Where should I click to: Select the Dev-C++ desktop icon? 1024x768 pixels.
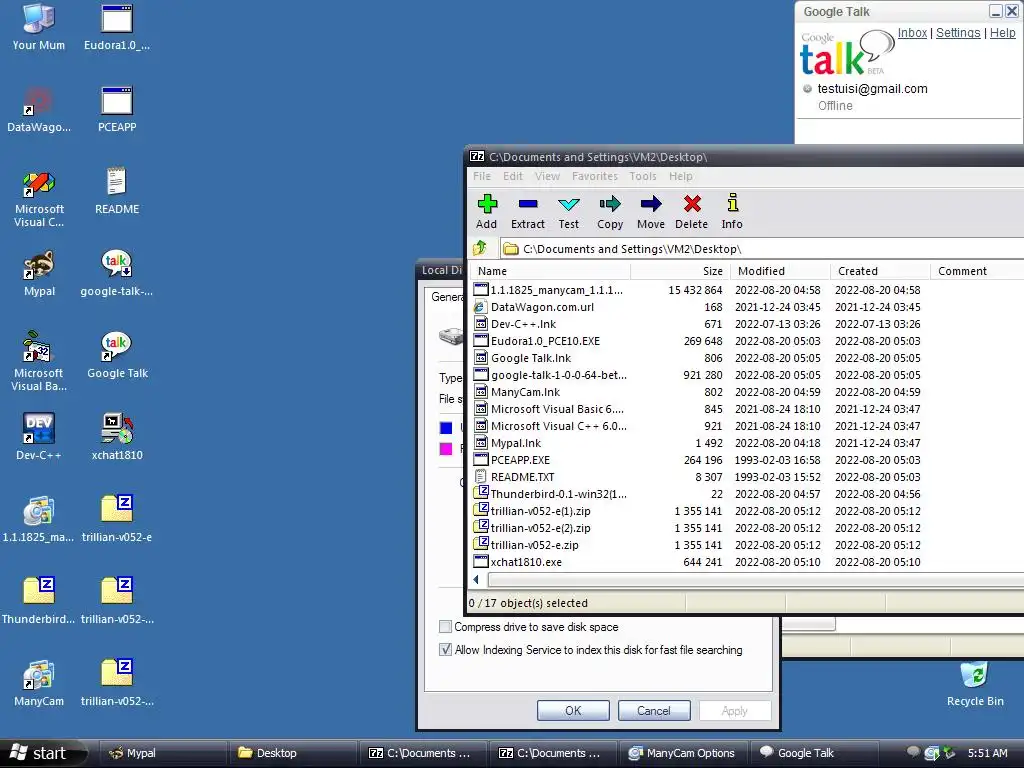click(x=39, y=437)
